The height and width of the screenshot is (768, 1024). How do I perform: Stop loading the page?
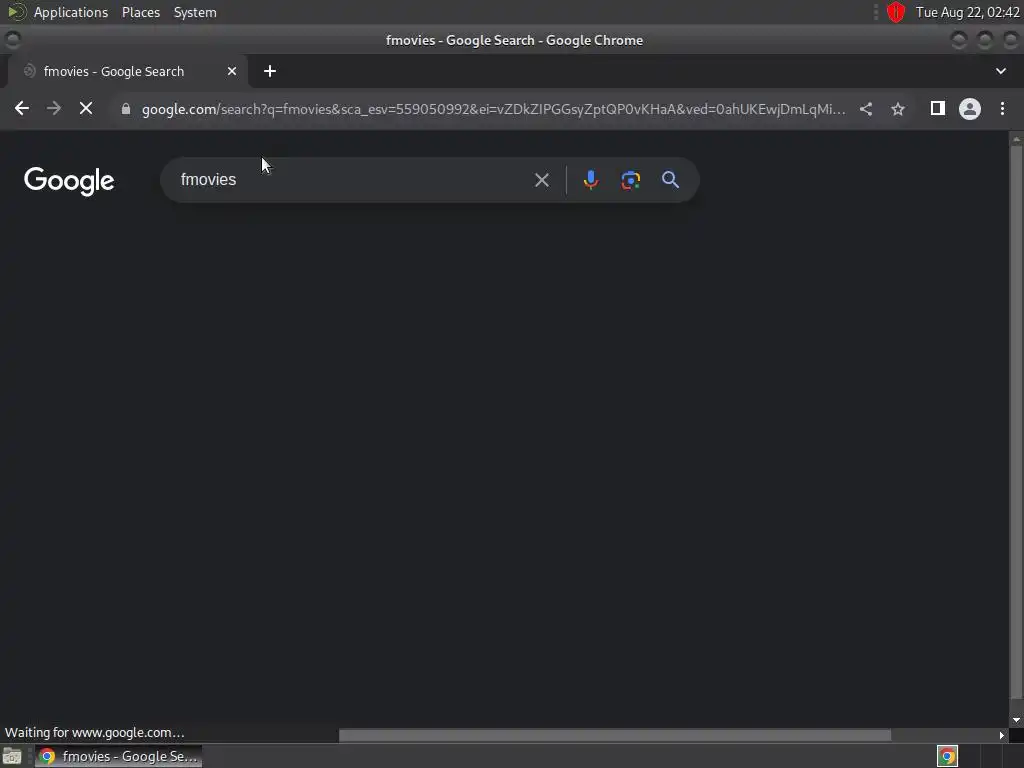pyautogui.click(x=86, y=108)
